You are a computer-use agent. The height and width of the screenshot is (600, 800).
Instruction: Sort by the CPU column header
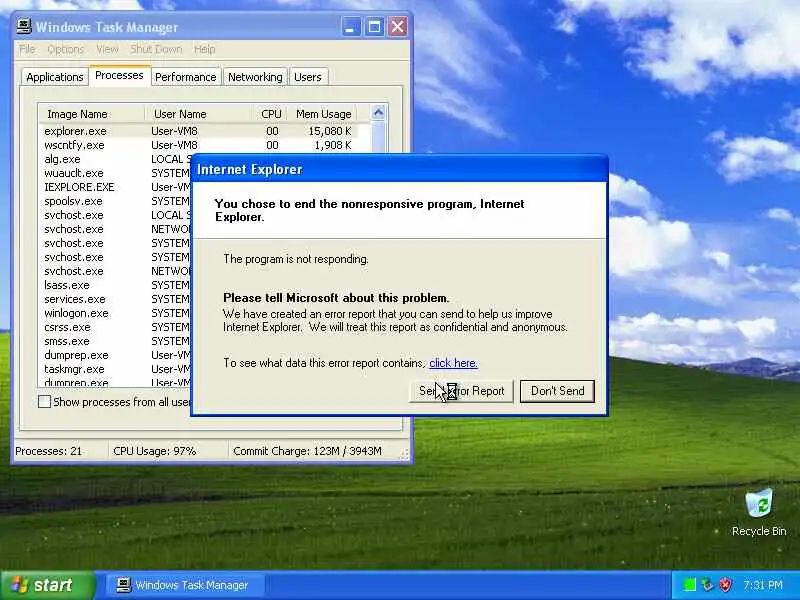coord(268,114)
